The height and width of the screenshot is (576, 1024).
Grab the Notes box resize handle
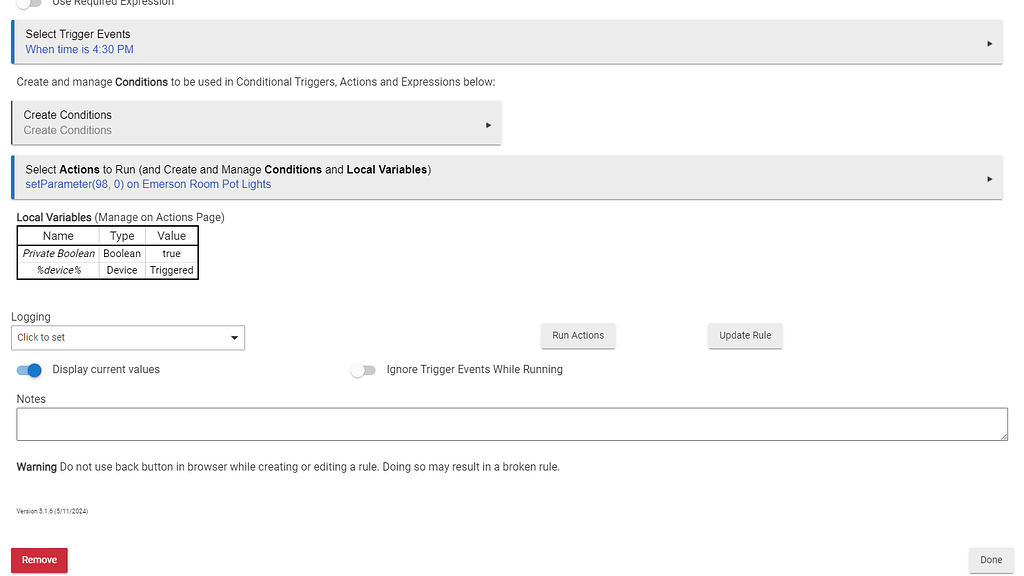(x=1002, y=435)
